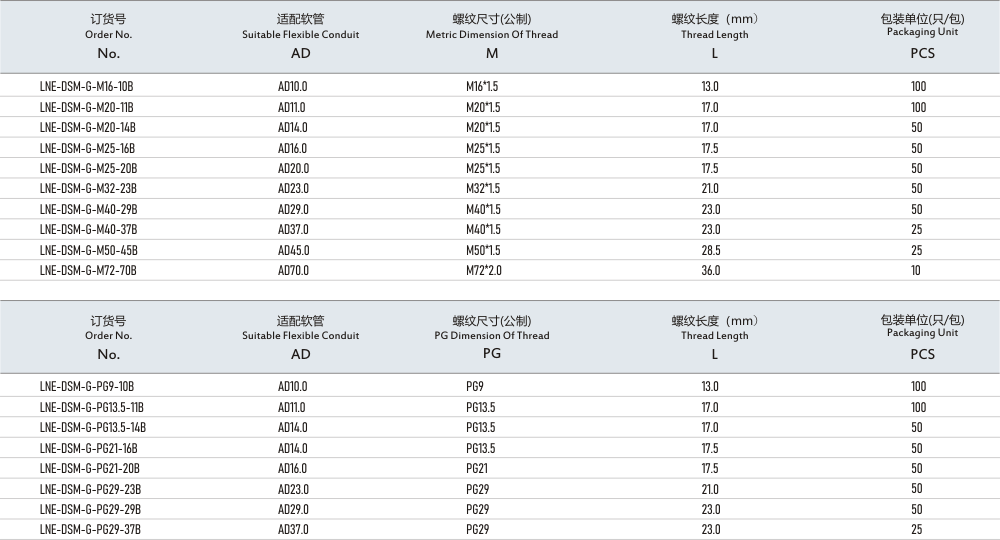Image resolution: width=1000 pixels, height=540 pixels.
Task: Click packaging unit value 10
Action: point(917,270)
